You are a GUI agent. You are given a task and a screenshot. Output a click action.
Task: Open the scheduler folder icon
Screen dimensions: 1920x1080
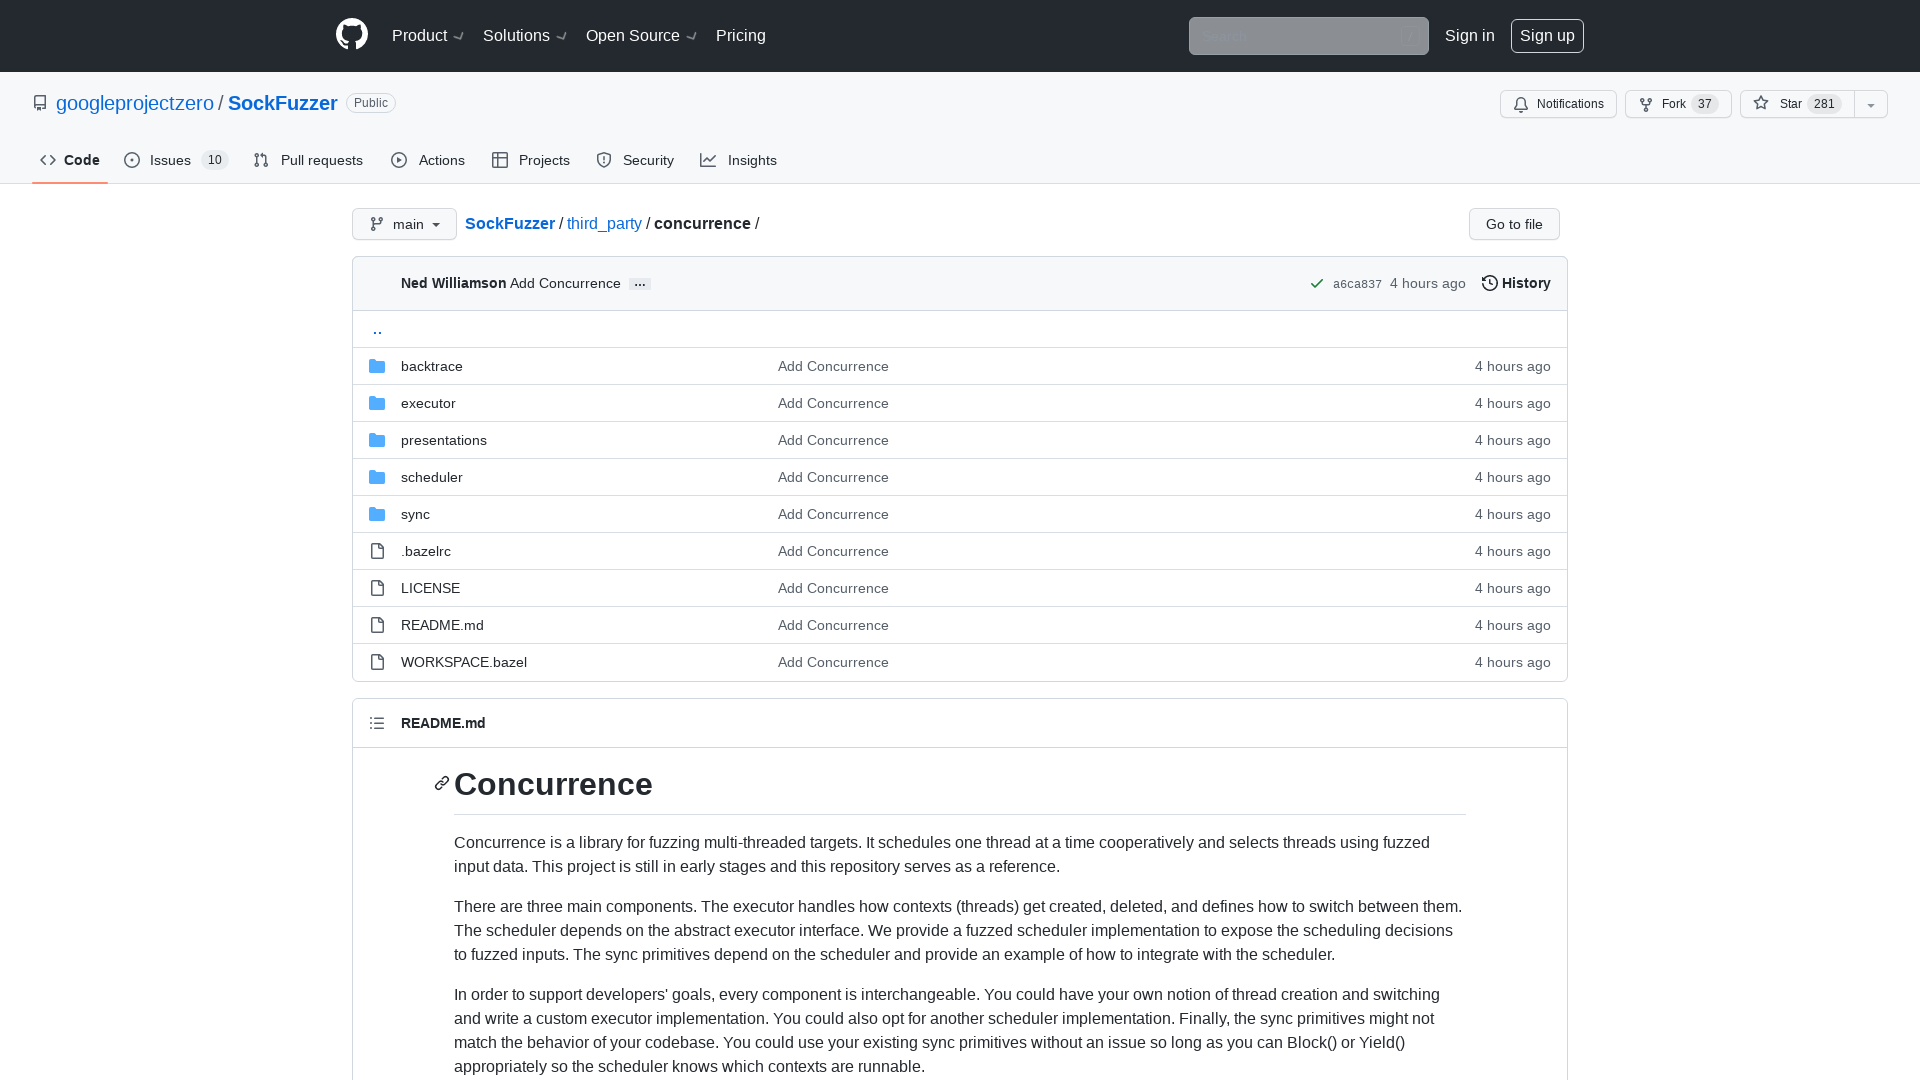tap(377, 477)
